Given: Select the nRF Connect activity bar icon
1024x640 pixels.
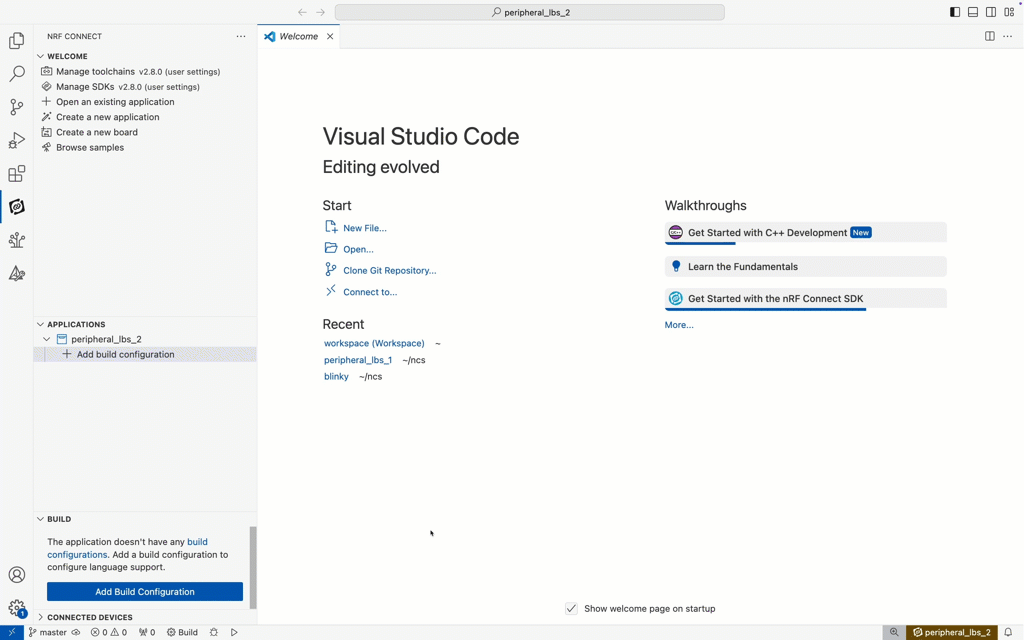Looking at the screenshot, I should tap(17, 207).
